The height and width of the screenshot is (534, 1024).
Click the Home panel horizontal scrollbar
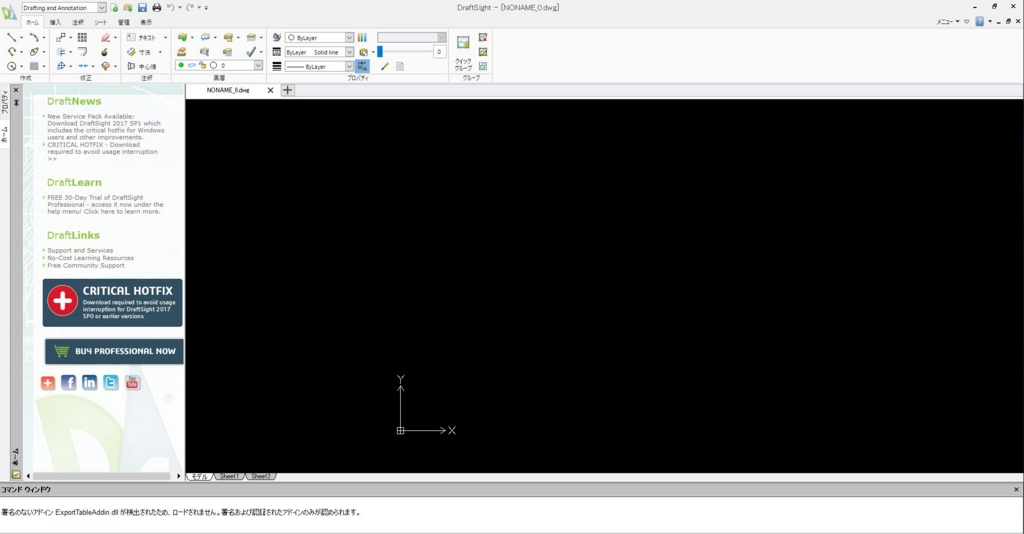pos(103,476)
